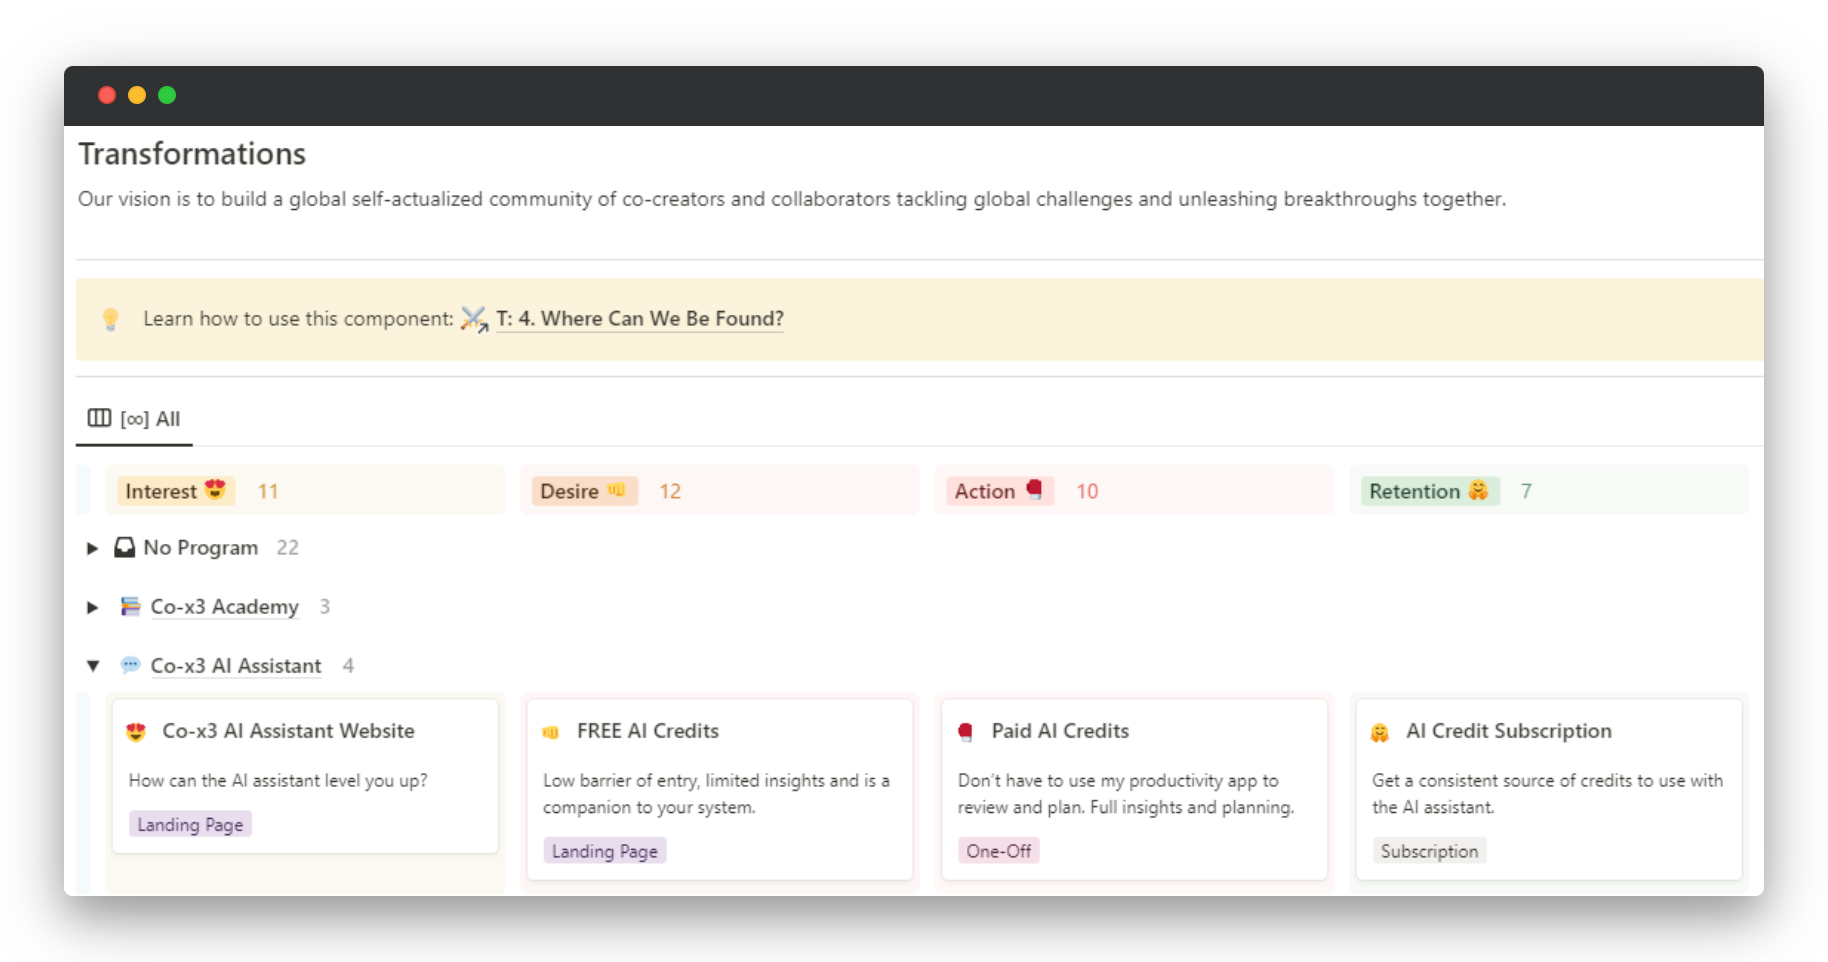The height and width of the screenshot is (962, 1828).
Task: Expand the Co-x3 Academy group
Action: [x=92, y=607]
